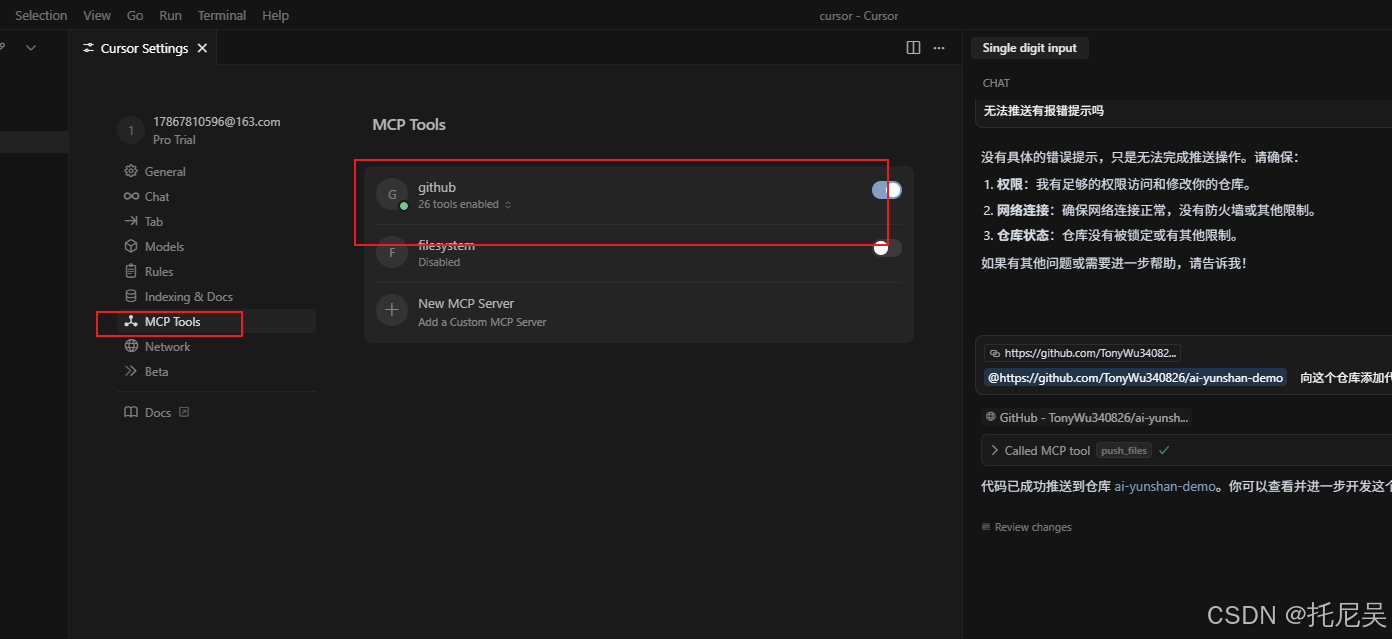The width and height of the screenshot is (1392, 639).
Task: Close the Cursor Settings tab
Action: (x=203, y=48)
